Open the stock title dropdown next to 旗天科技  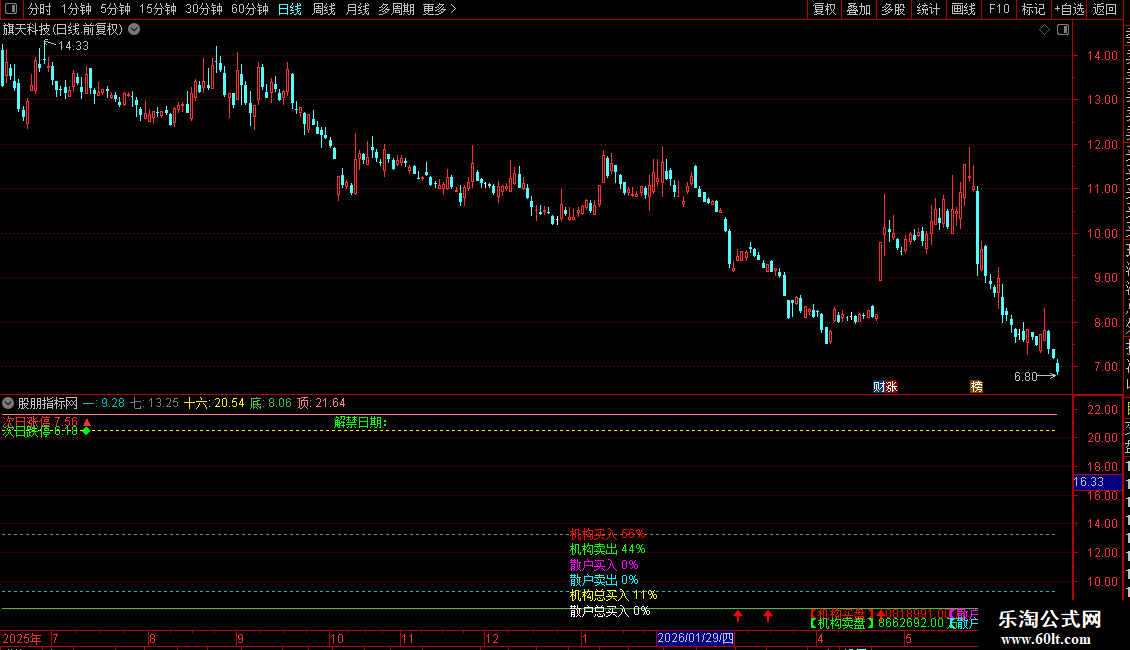(x=134, y=30)
